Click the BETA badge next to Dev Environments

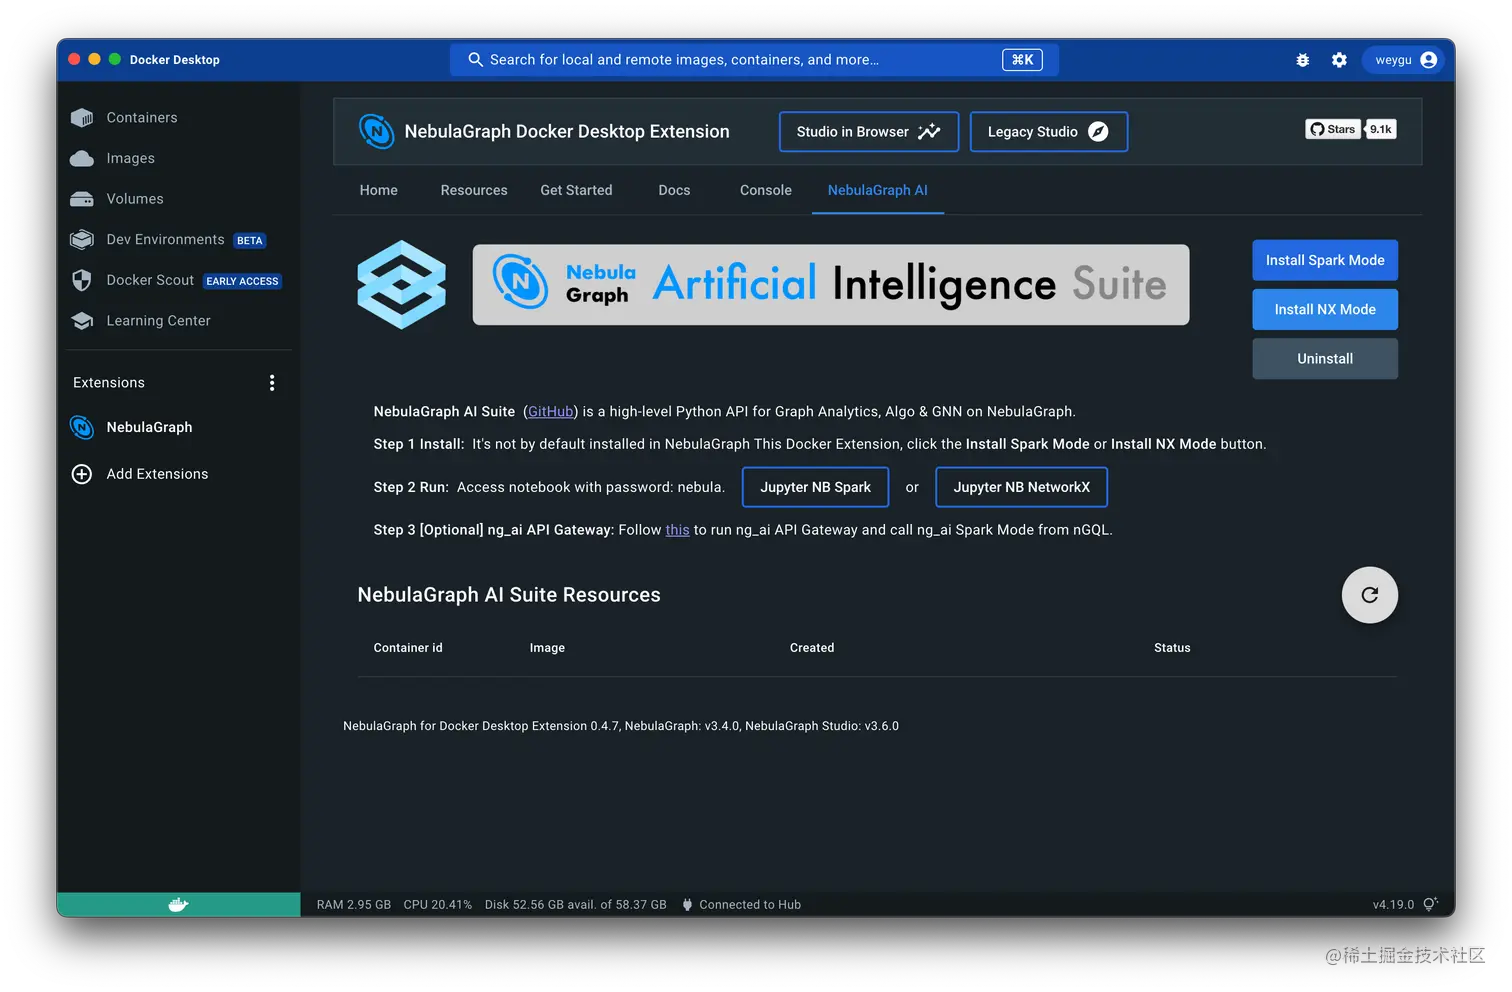(250, 241)
